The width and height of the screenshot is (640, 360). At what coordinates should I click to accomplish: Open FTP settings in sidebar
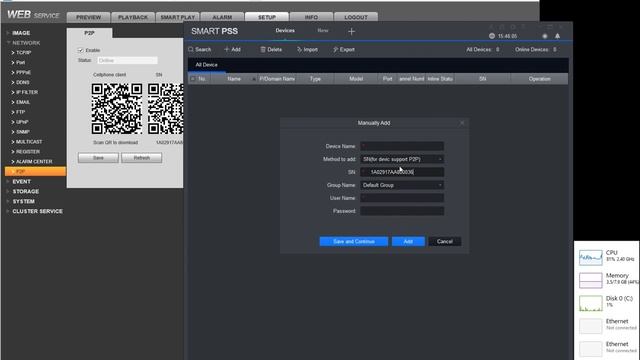point(20,112)
